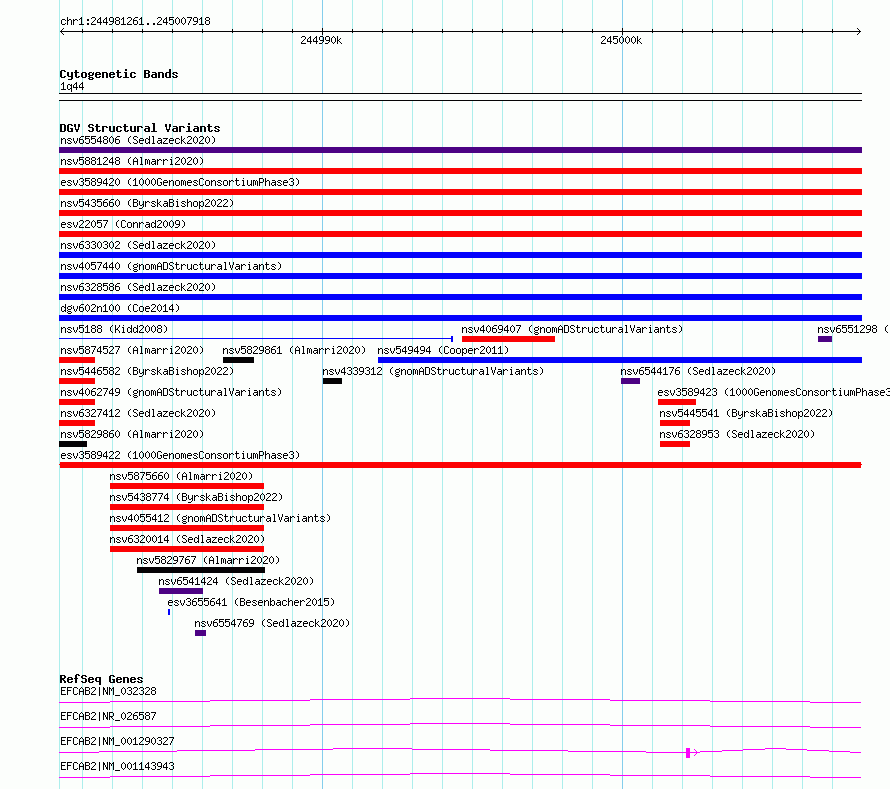Click the black bar under nsv5829767
Image resolution: width=890 pixels, height=789 pixels.
(201, 570)
